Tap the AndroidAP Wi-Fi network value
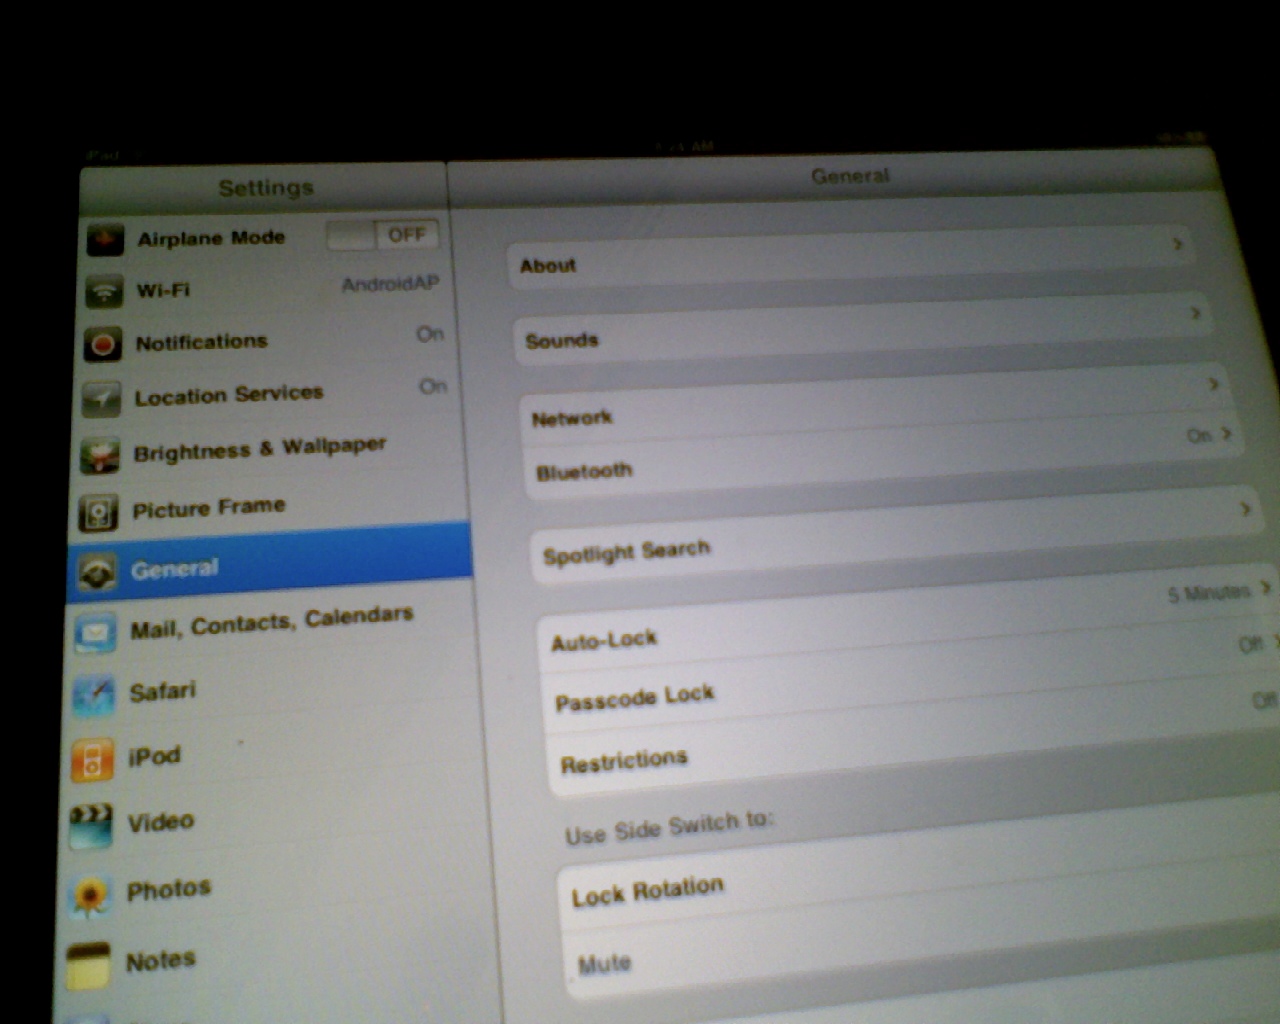 tap(390, 284)
